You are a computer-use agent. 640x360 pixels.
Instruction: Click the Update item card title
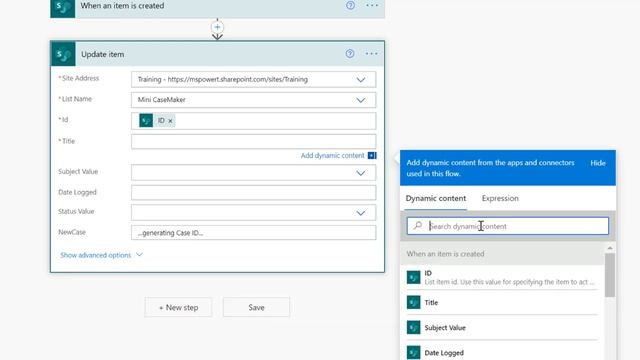102,54
